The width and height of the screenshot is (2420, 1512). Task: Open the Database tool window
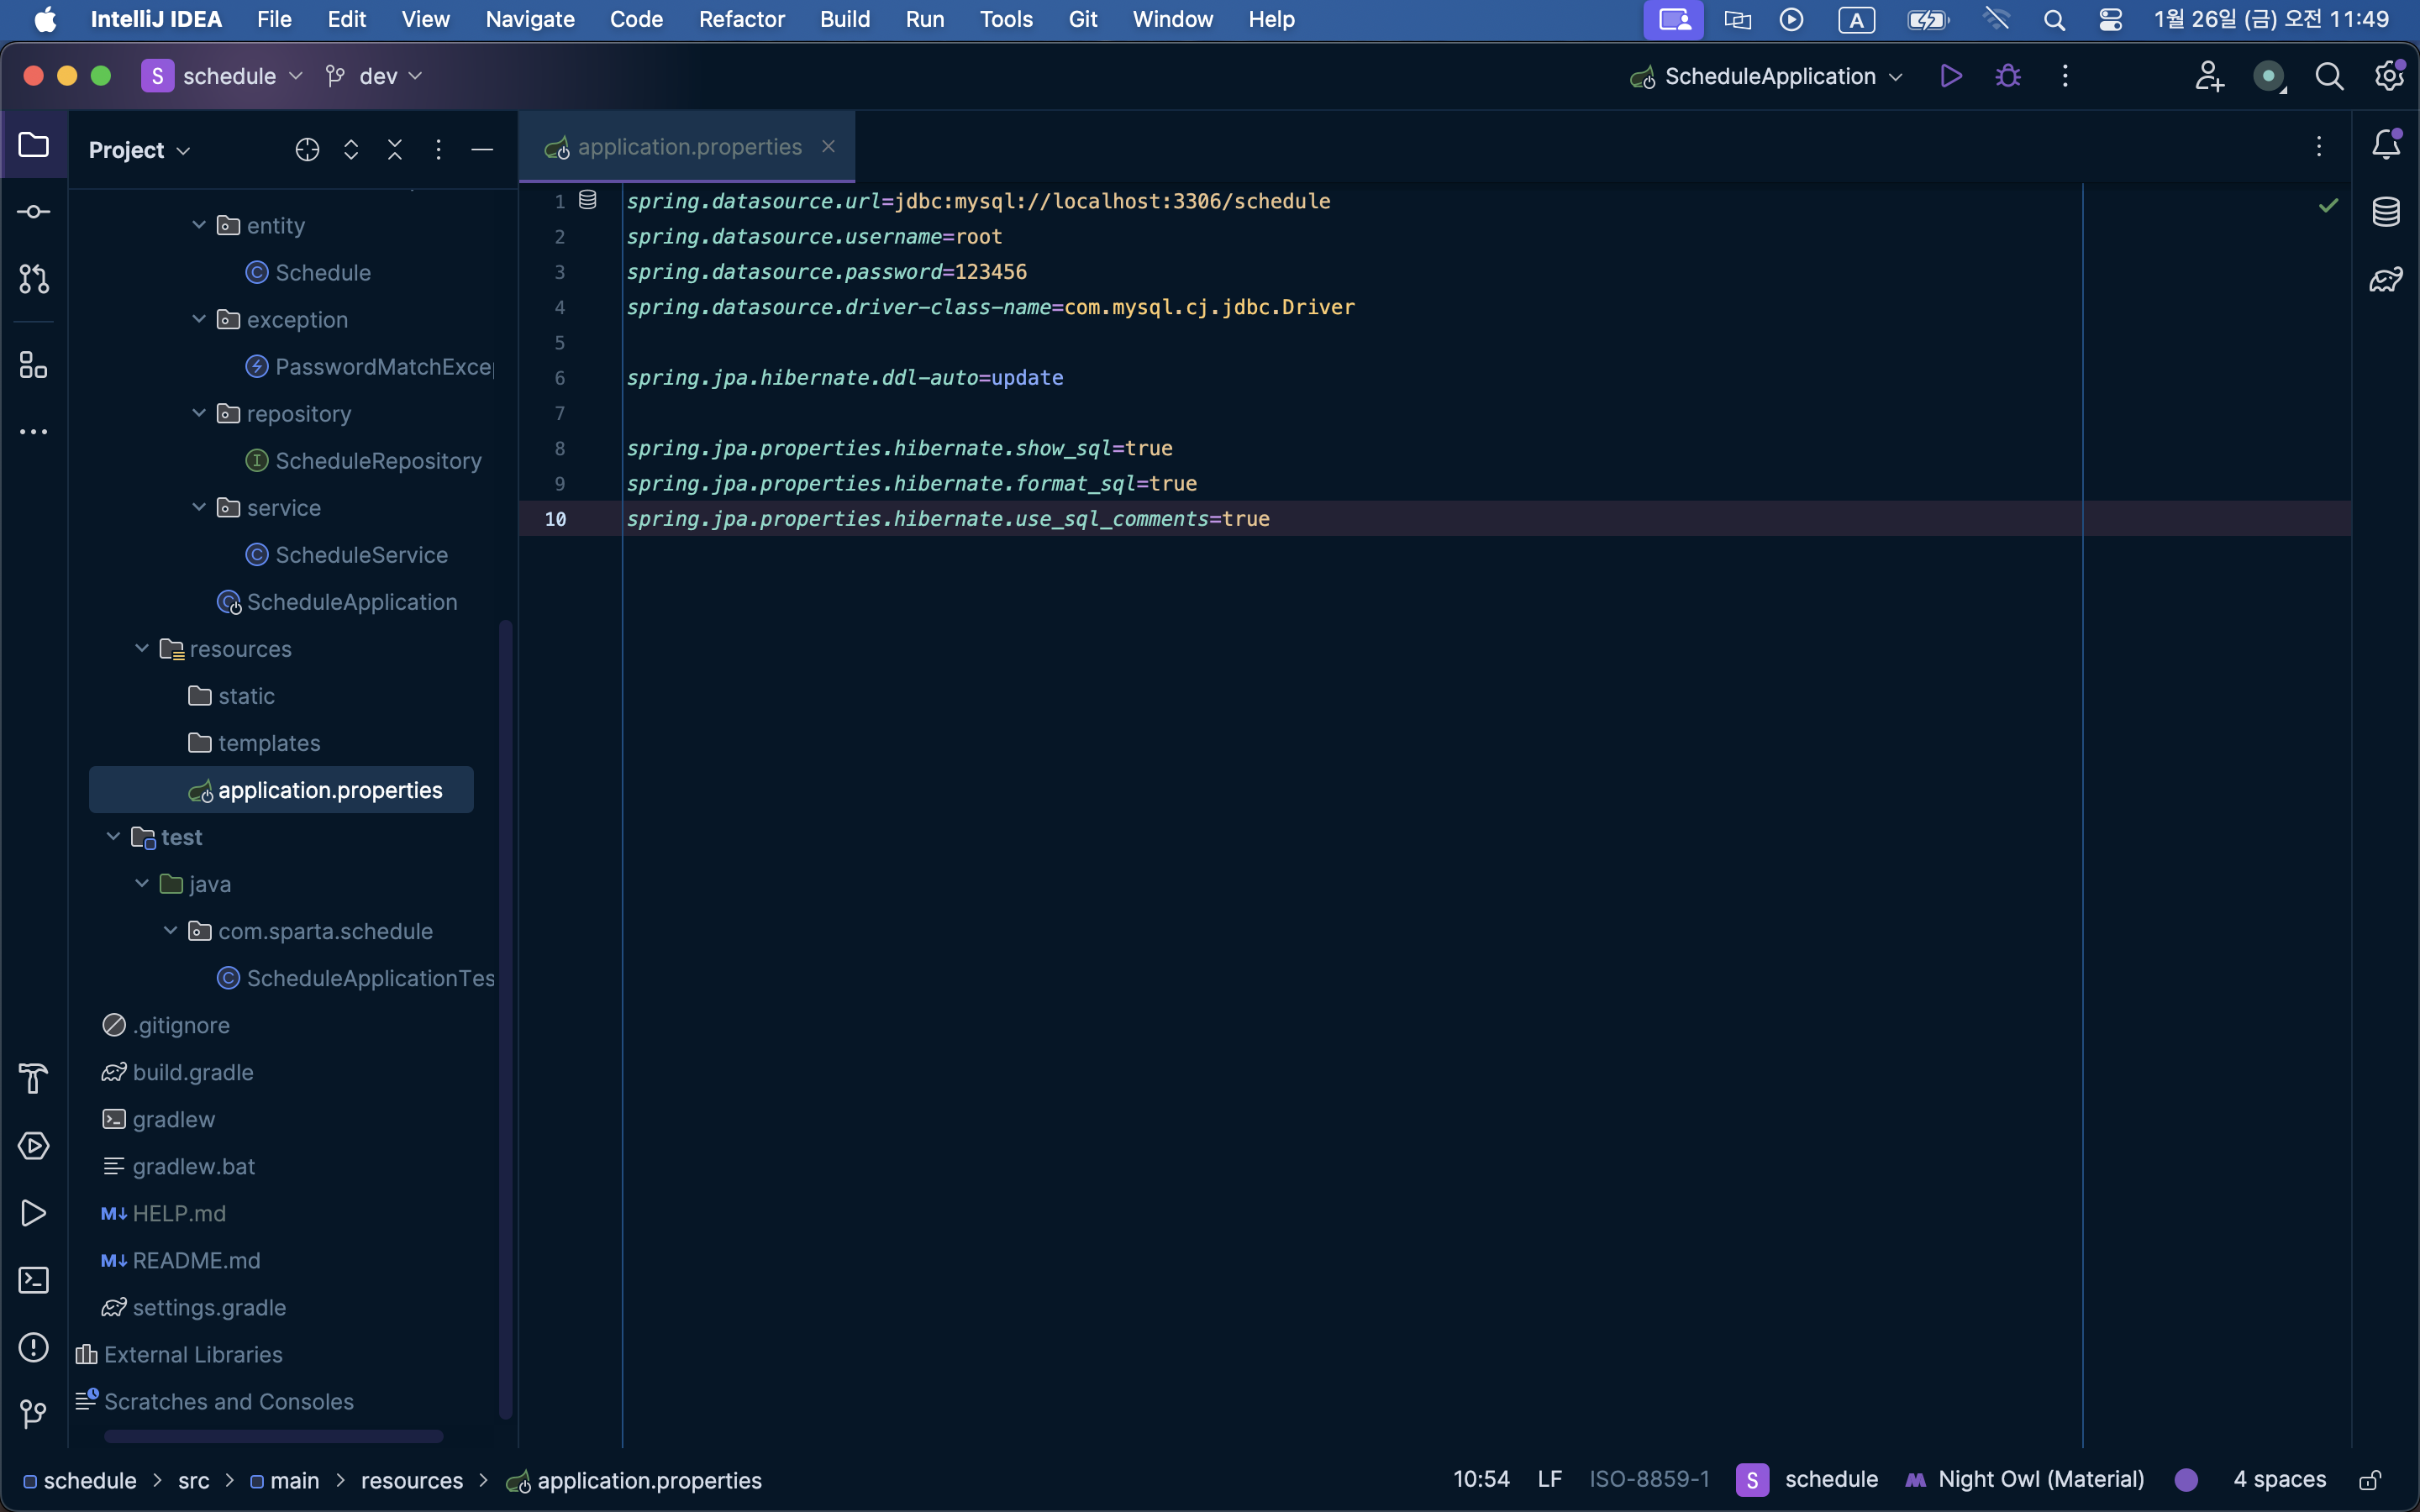(2386, 212)
